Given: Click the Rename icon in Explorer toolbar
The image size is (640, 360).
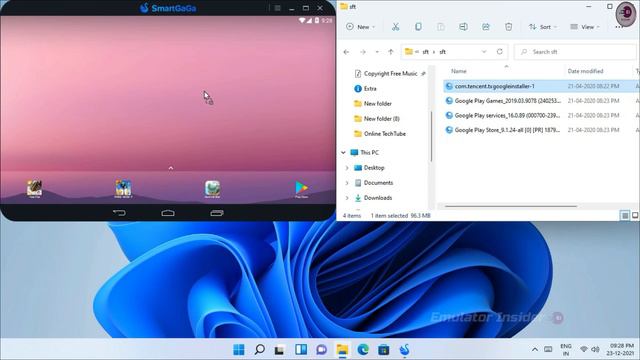Looking at the screenshot, I should coord(463,27).
